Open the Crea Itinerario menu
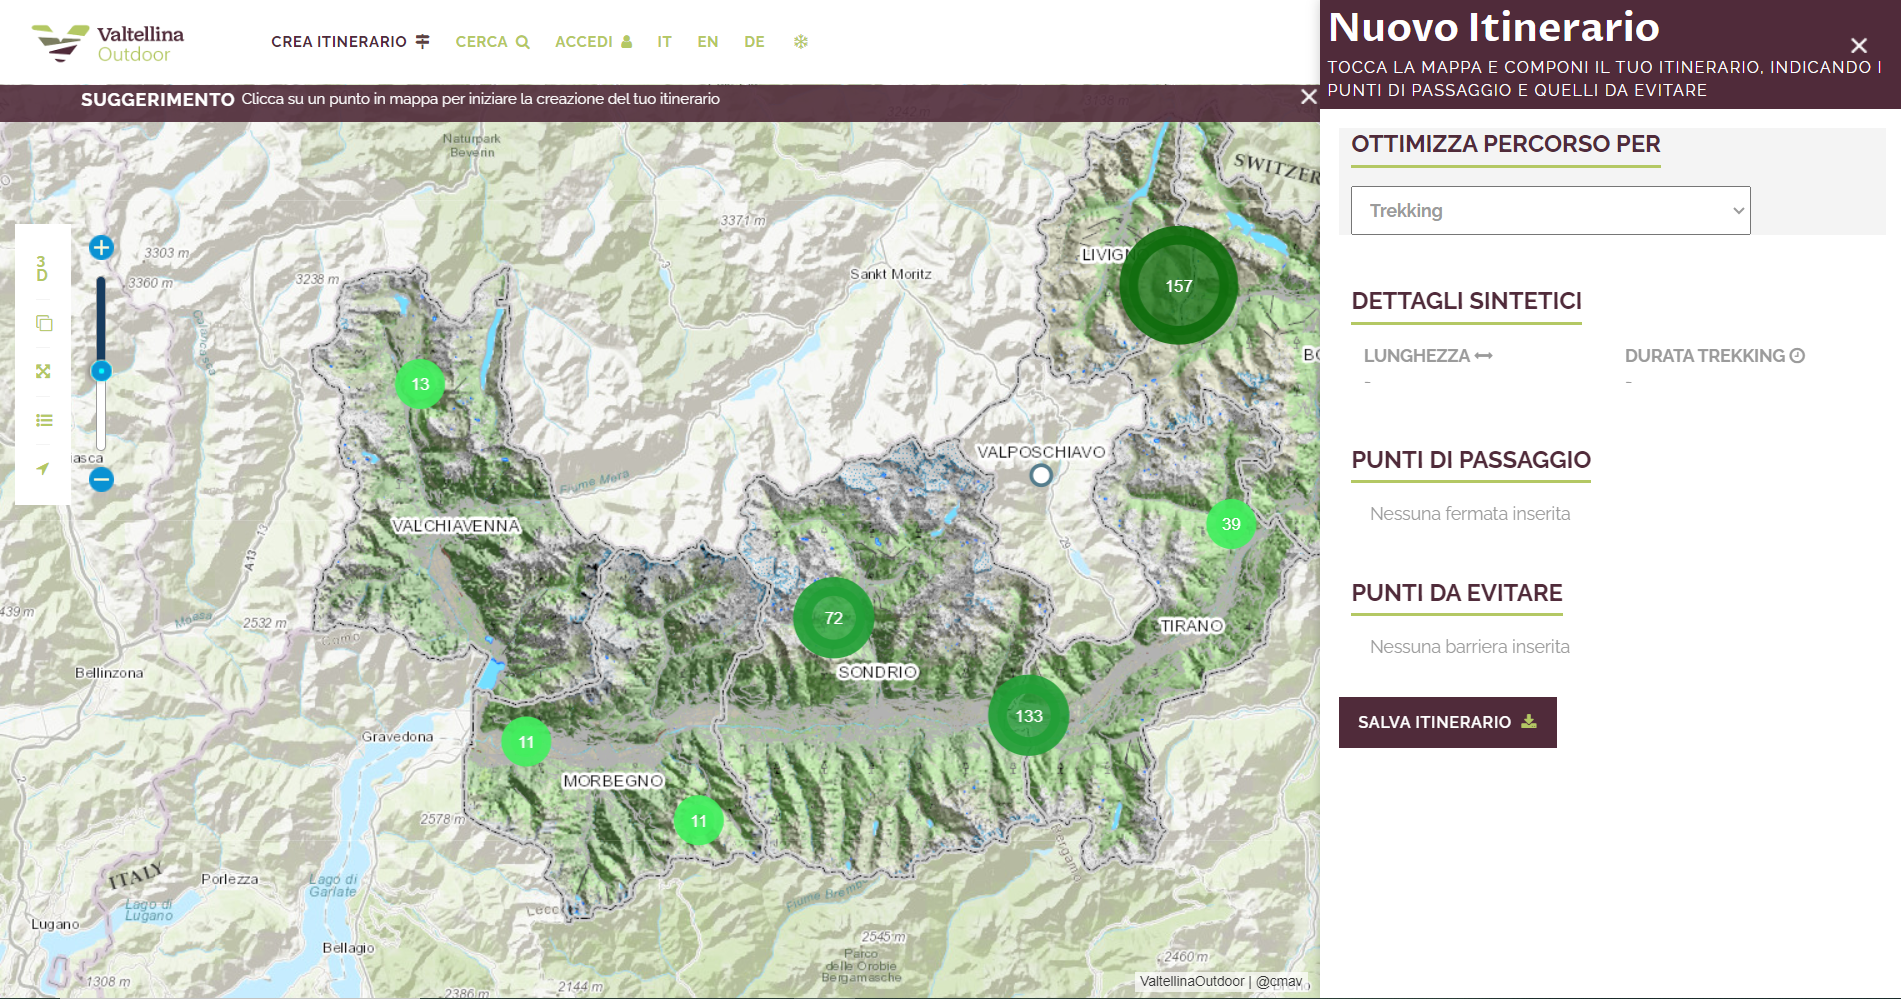The image size is (1901, 999). pos(350,42)
